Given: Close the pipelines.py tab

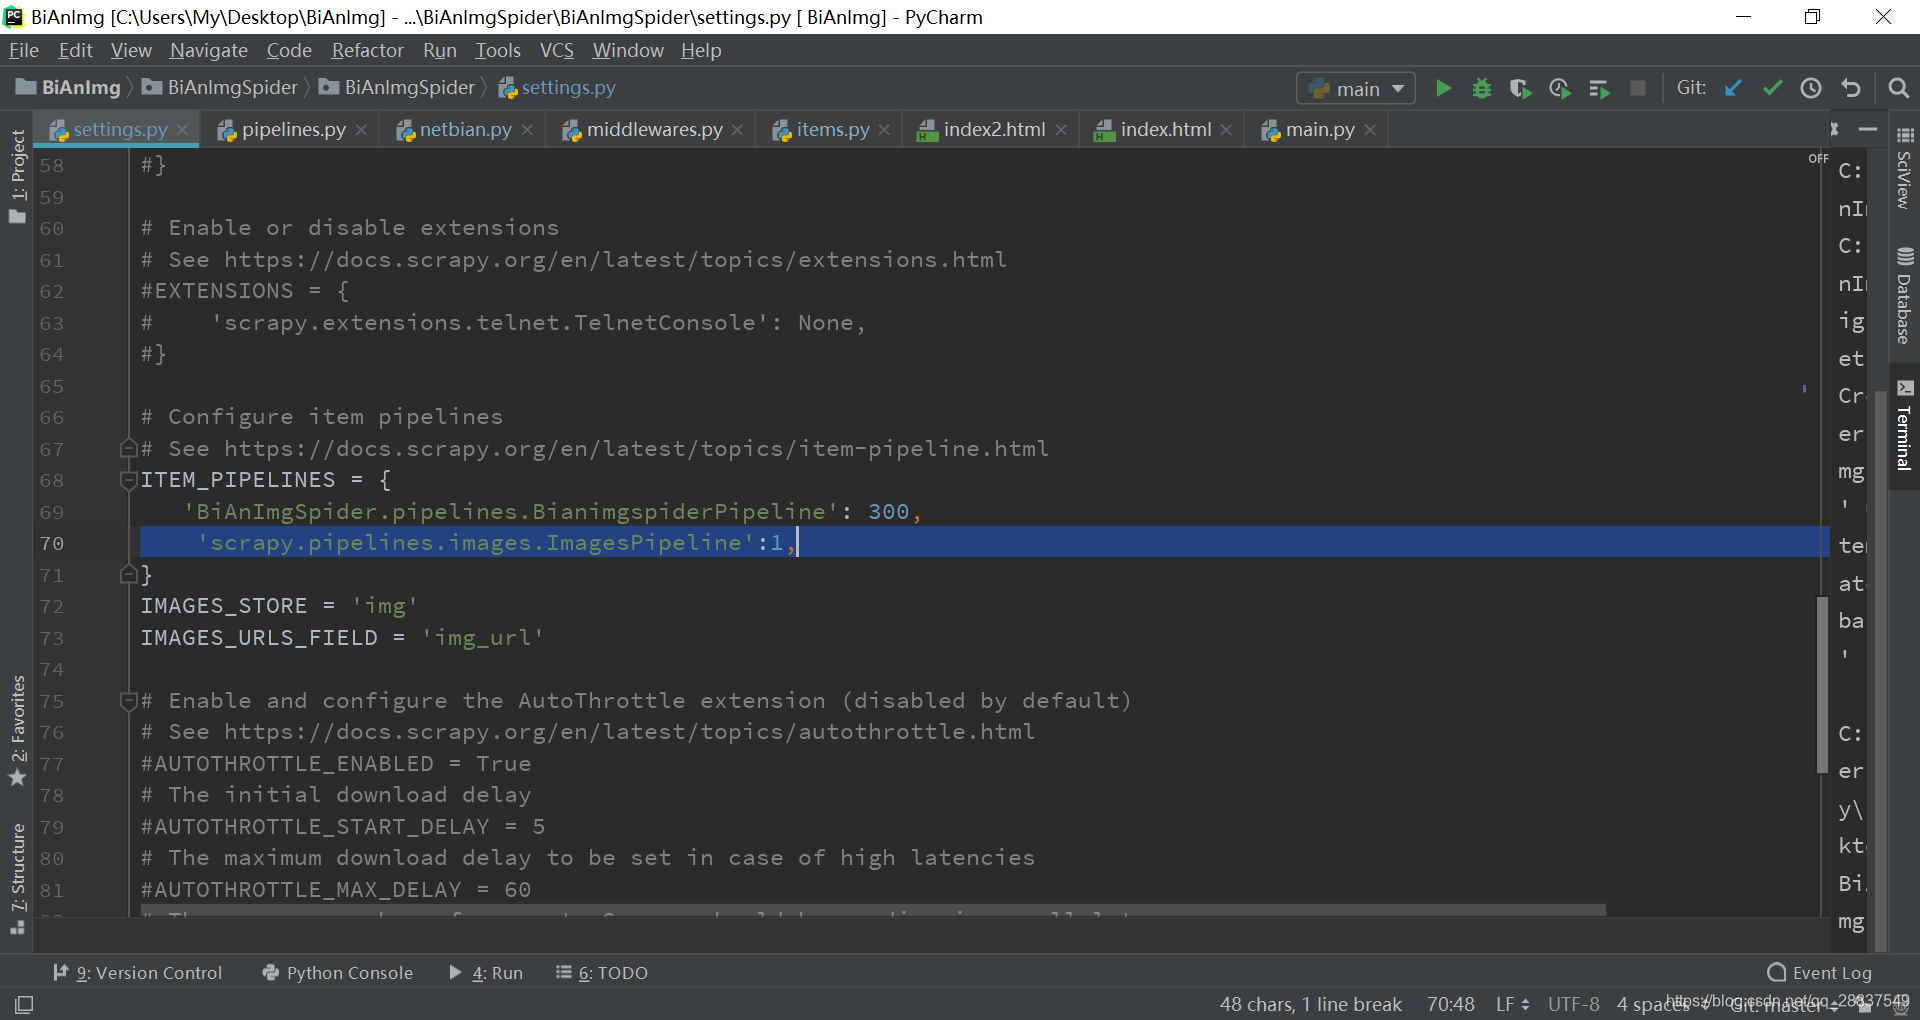Looking at the screenshot, I should 361,130.
